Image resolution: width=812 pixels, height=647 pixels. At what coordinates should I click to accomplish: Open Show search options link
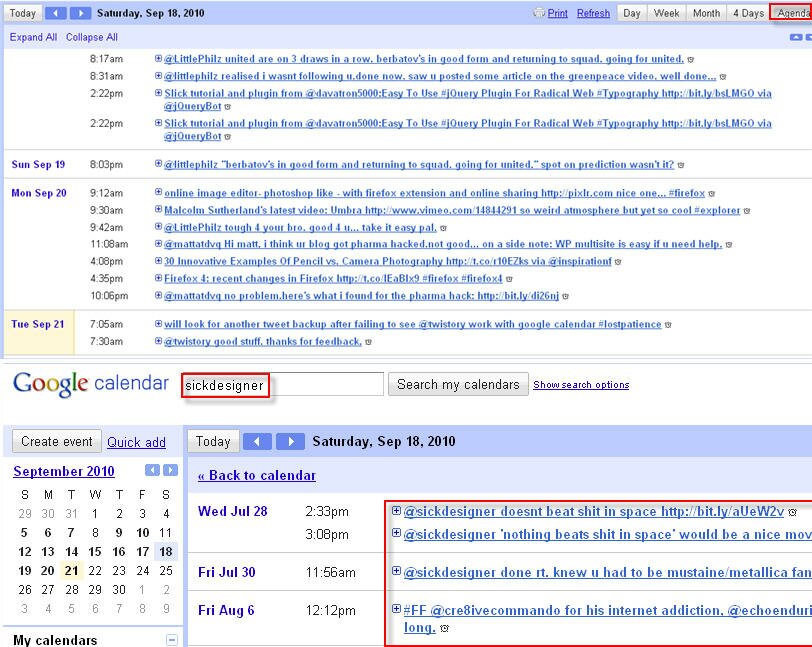581,385
